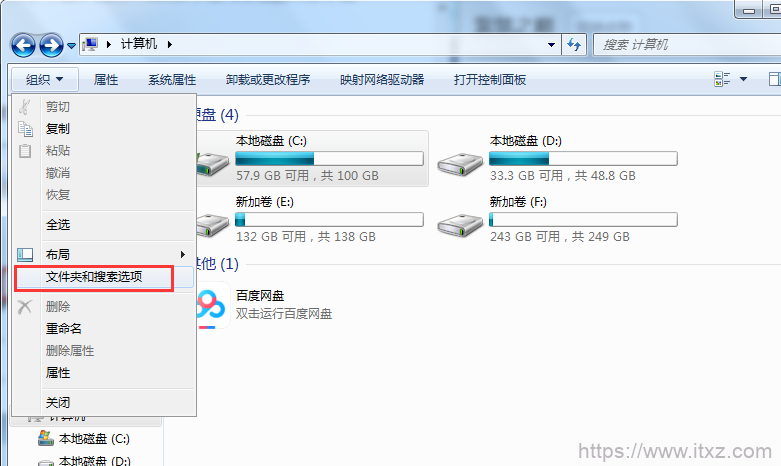Click the Forward navigation arrow
This screenshot has width=781, height=466.
click(51, 46)
